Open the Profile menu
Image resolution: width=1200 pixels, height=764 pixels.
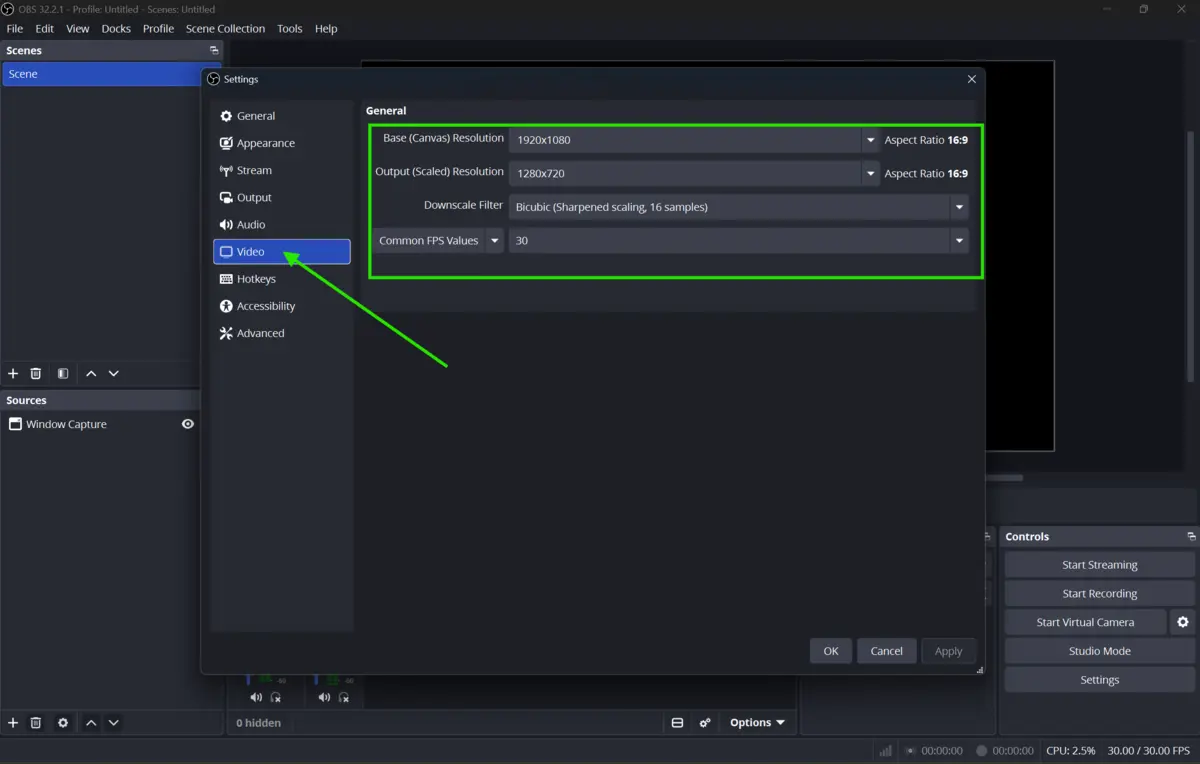point(158,28)
